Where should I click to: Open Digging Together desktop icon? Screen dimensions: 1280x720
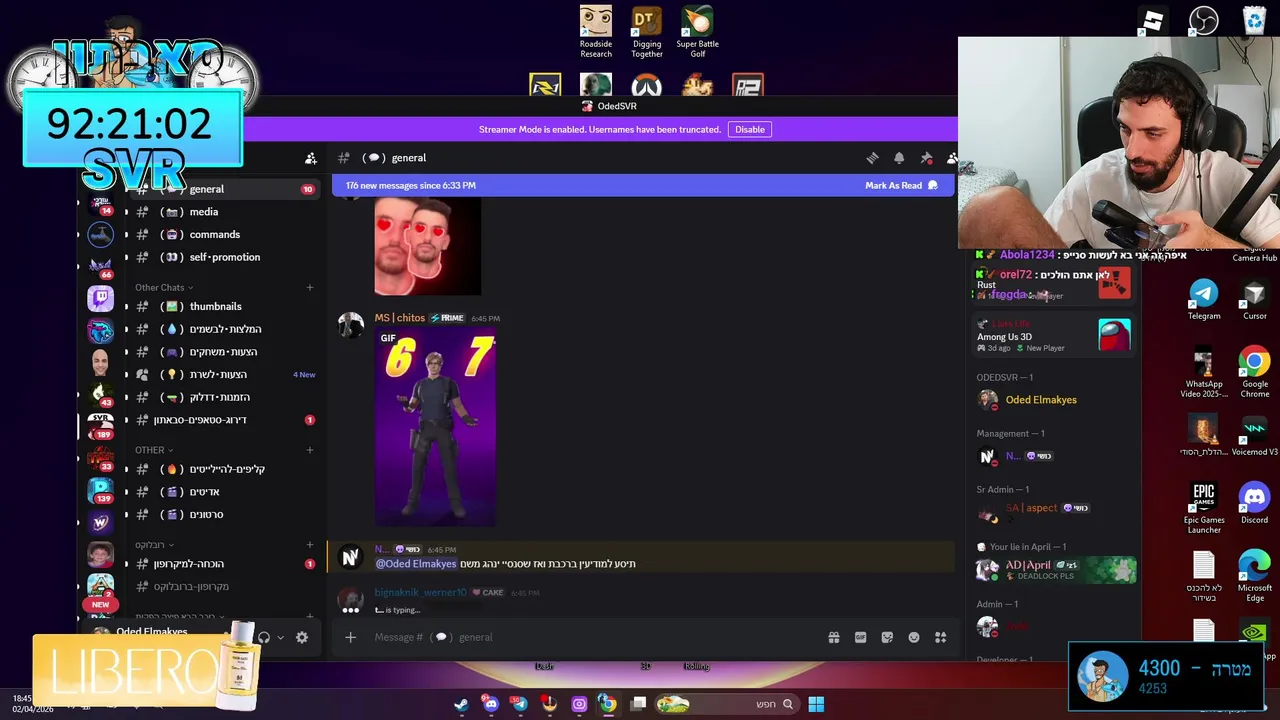646,32
